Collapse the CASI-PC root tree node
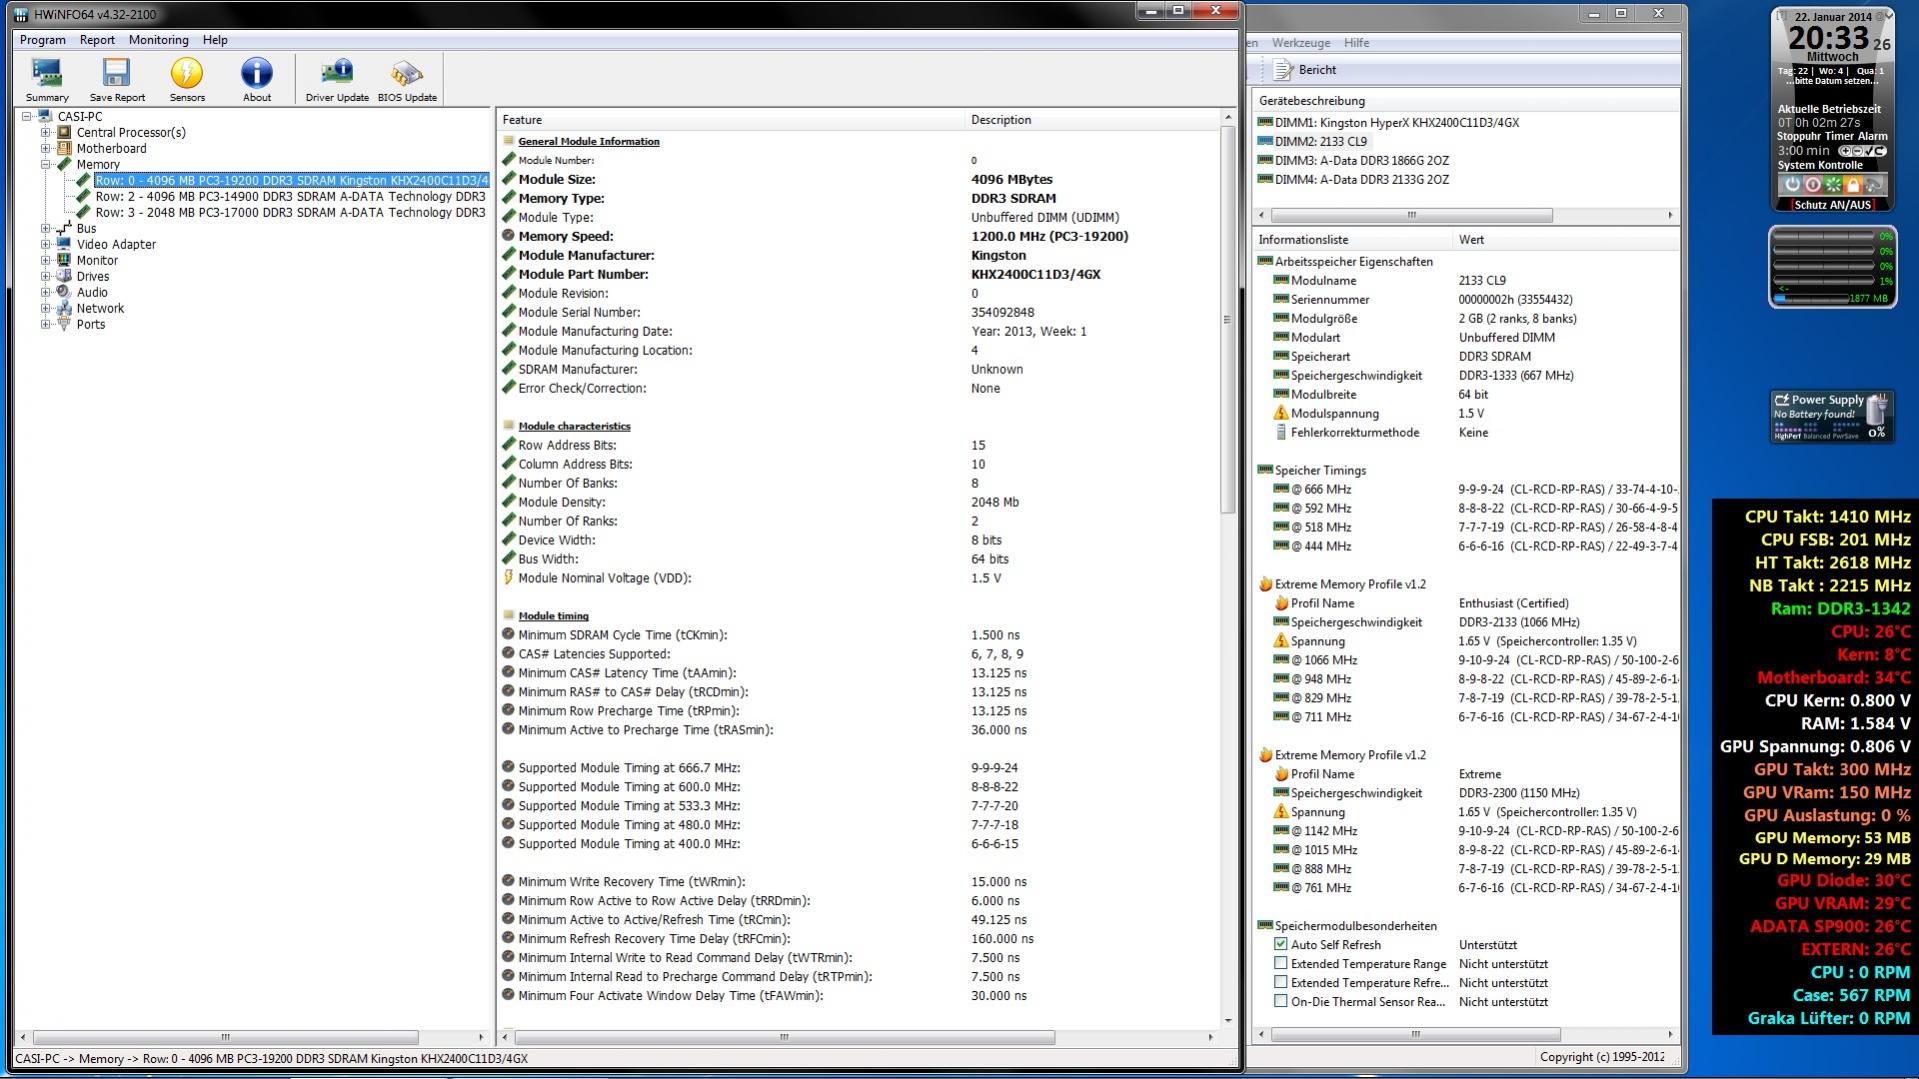The image size is (1919, 1079). tap(26, 116)
